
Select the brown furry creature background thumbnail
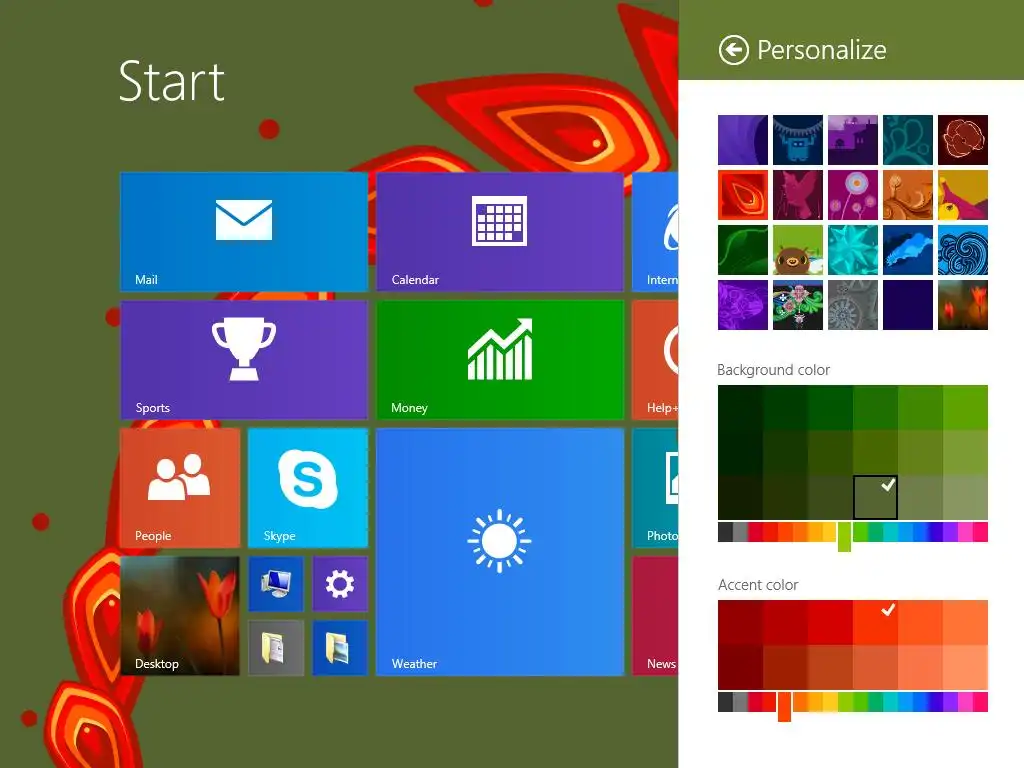point(797,250)
